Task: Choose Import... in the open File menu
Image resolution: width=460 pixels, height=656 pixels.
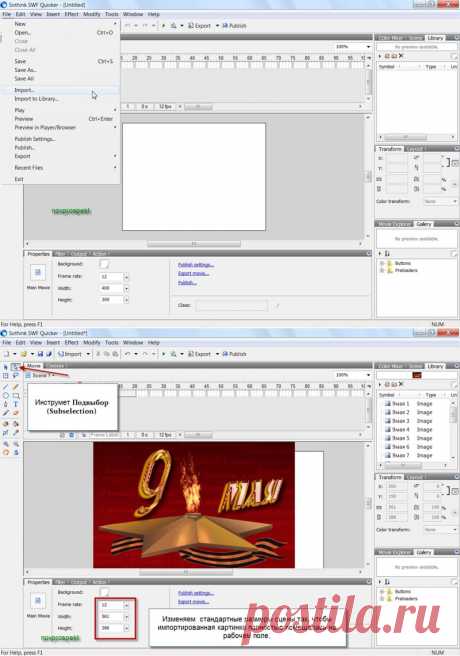Action: (x=60, y=90)
